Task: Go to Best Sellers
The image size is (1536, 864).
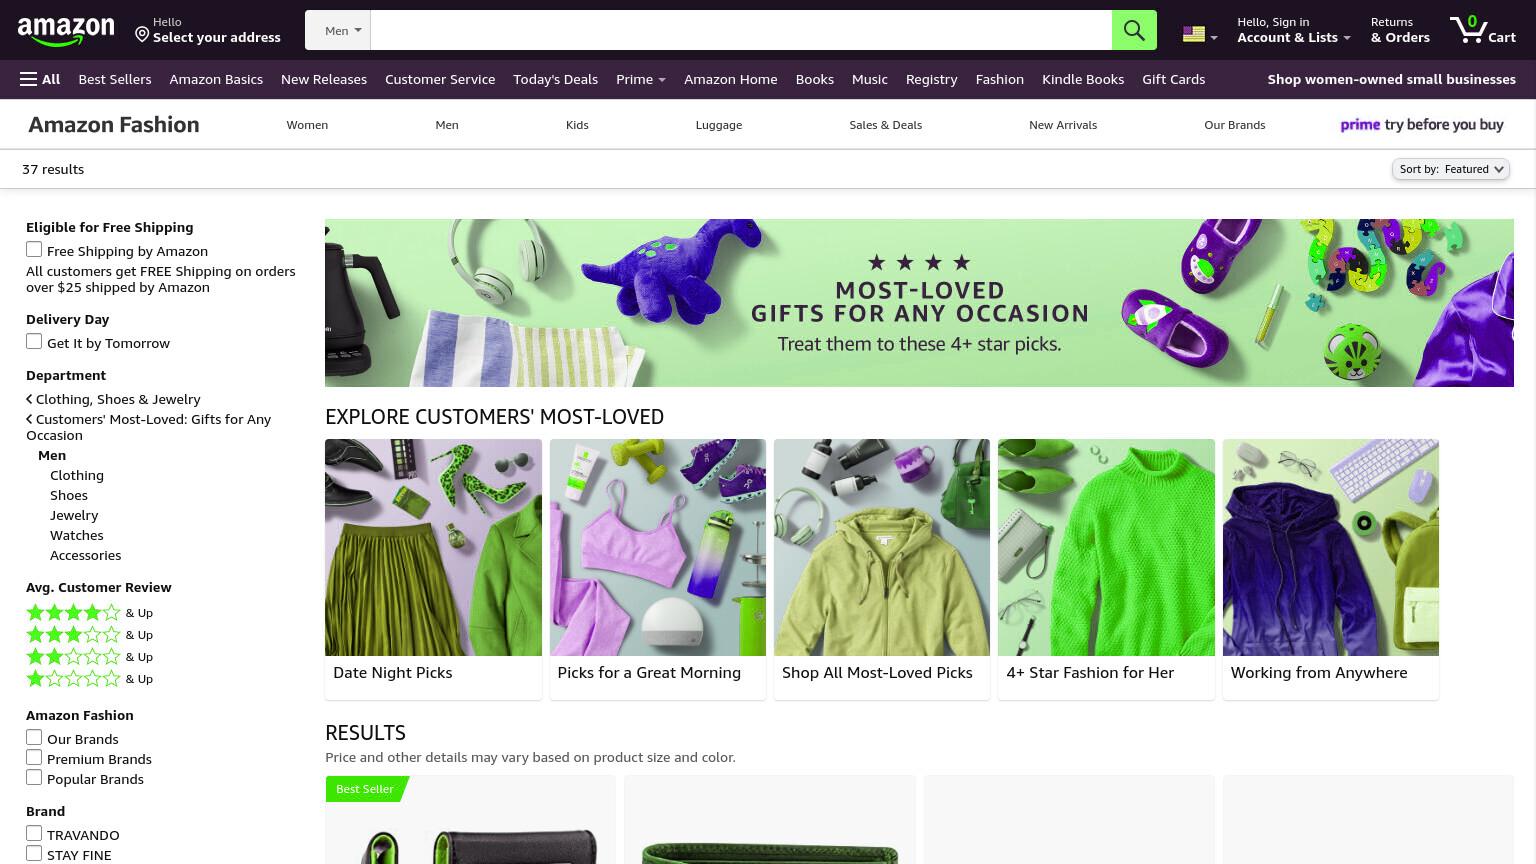Action: coord(115,79)
